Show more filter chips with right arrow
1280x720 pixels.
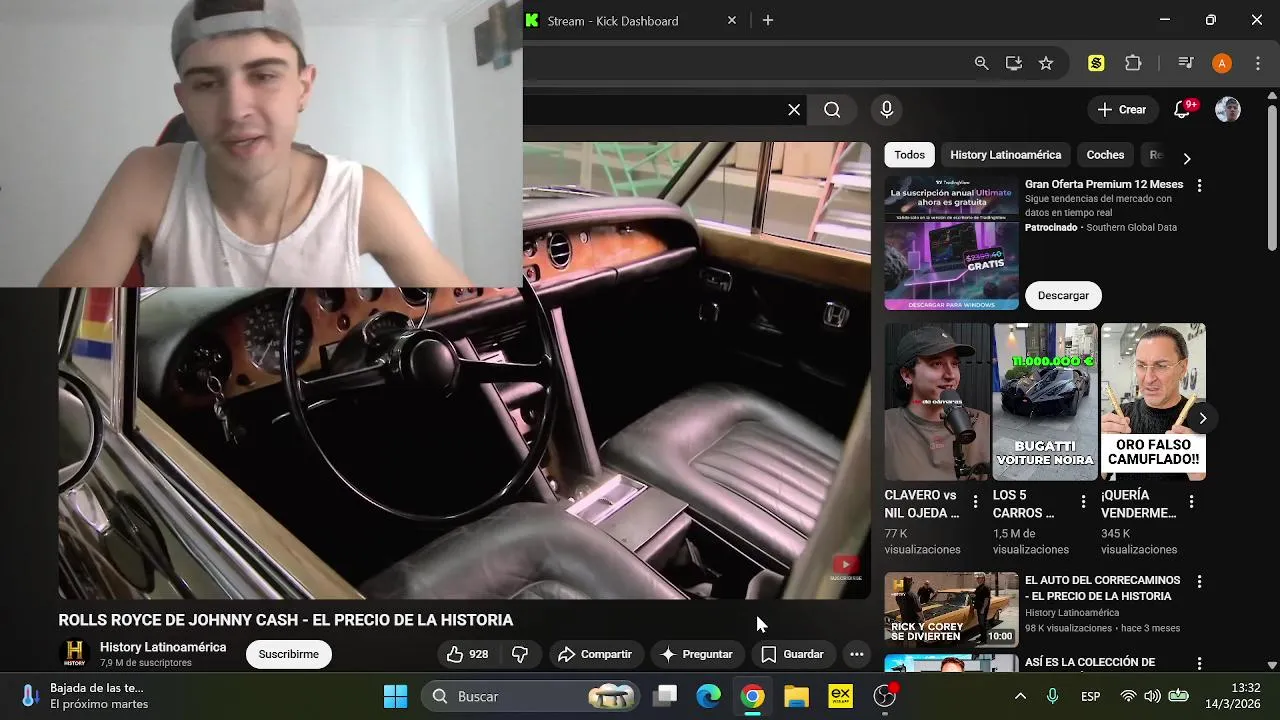pos(1186,158)
